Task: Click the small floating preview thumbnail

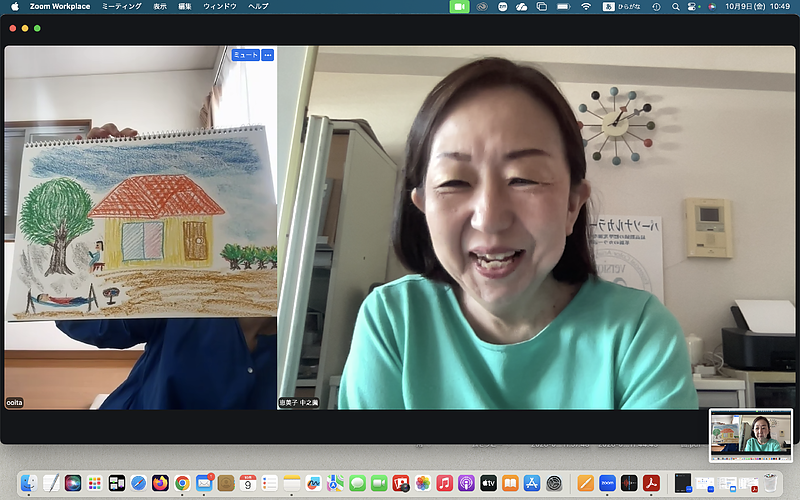Action: click(751, 435)
